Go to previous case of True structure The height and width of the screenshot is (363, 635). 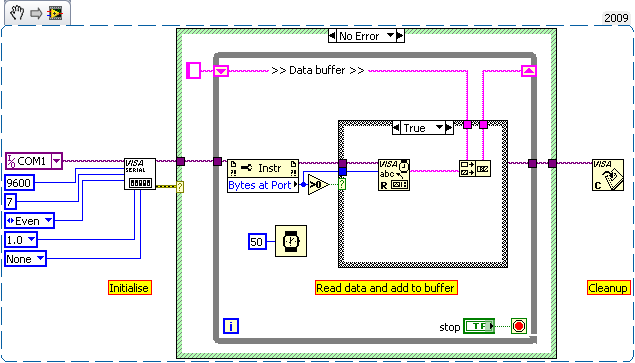396,128
